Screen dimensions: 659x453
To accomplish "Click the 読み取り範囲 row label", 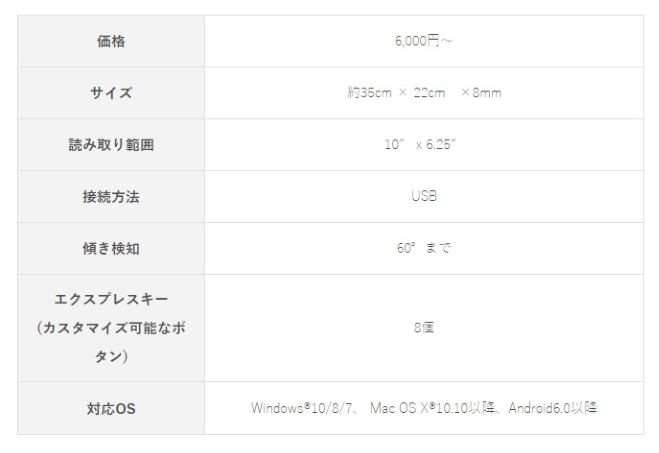I will point(111,145).
